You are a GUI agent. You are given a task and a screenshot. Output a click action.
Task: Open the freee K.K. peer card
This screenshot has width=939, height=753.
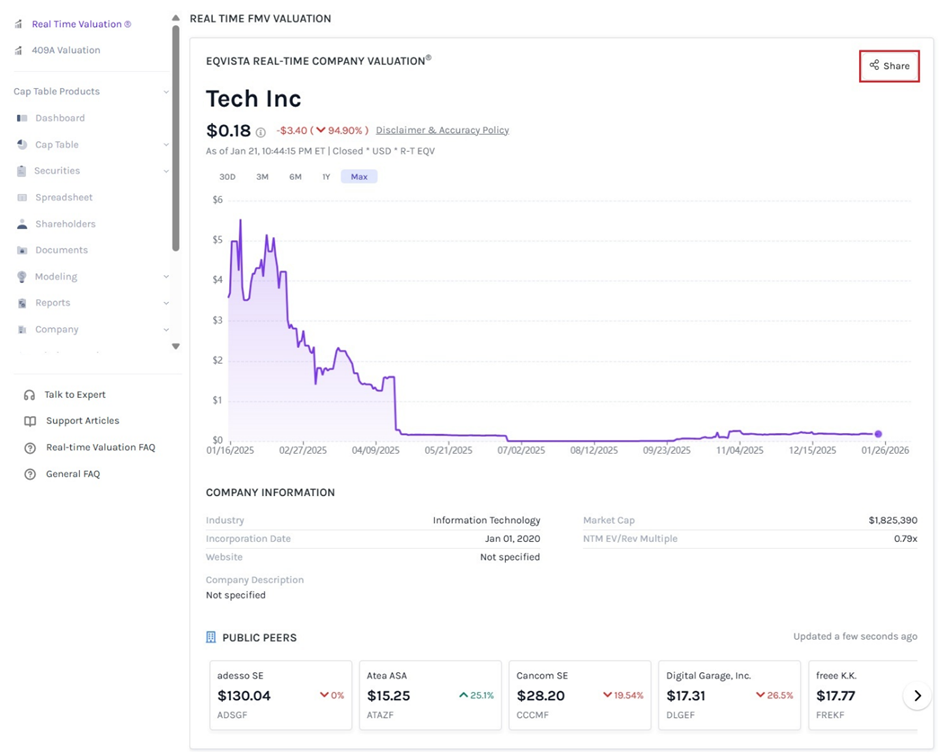coord(863,695)
